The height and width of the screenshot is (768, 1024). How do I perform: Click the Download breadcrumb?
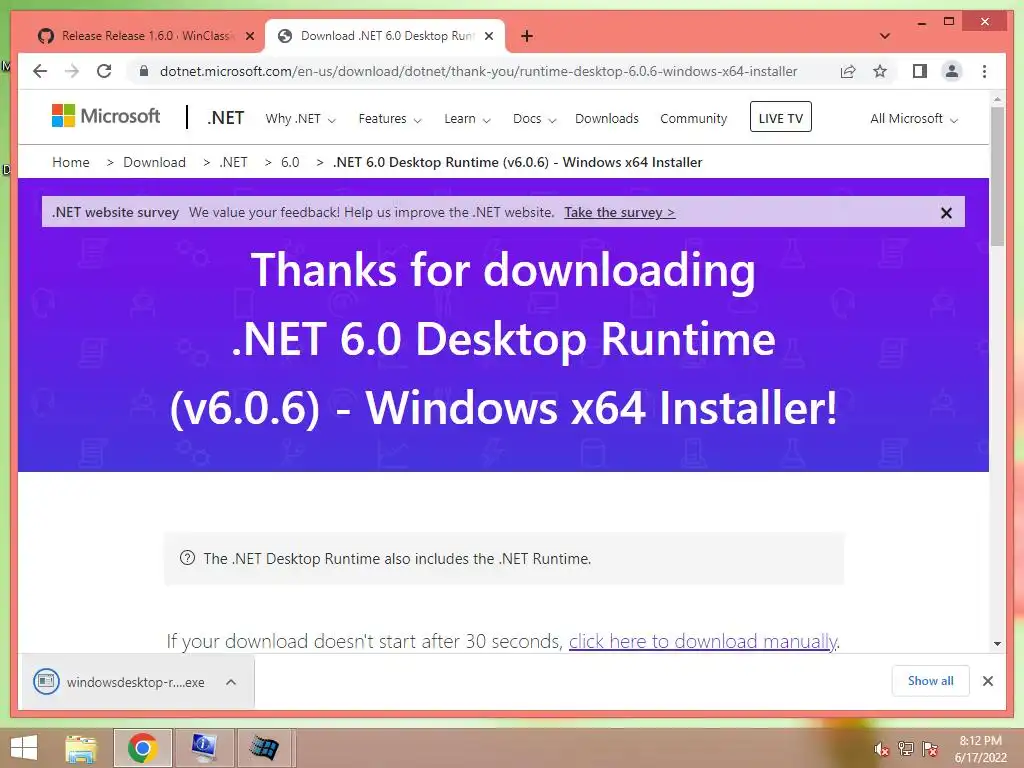point(154,162)
